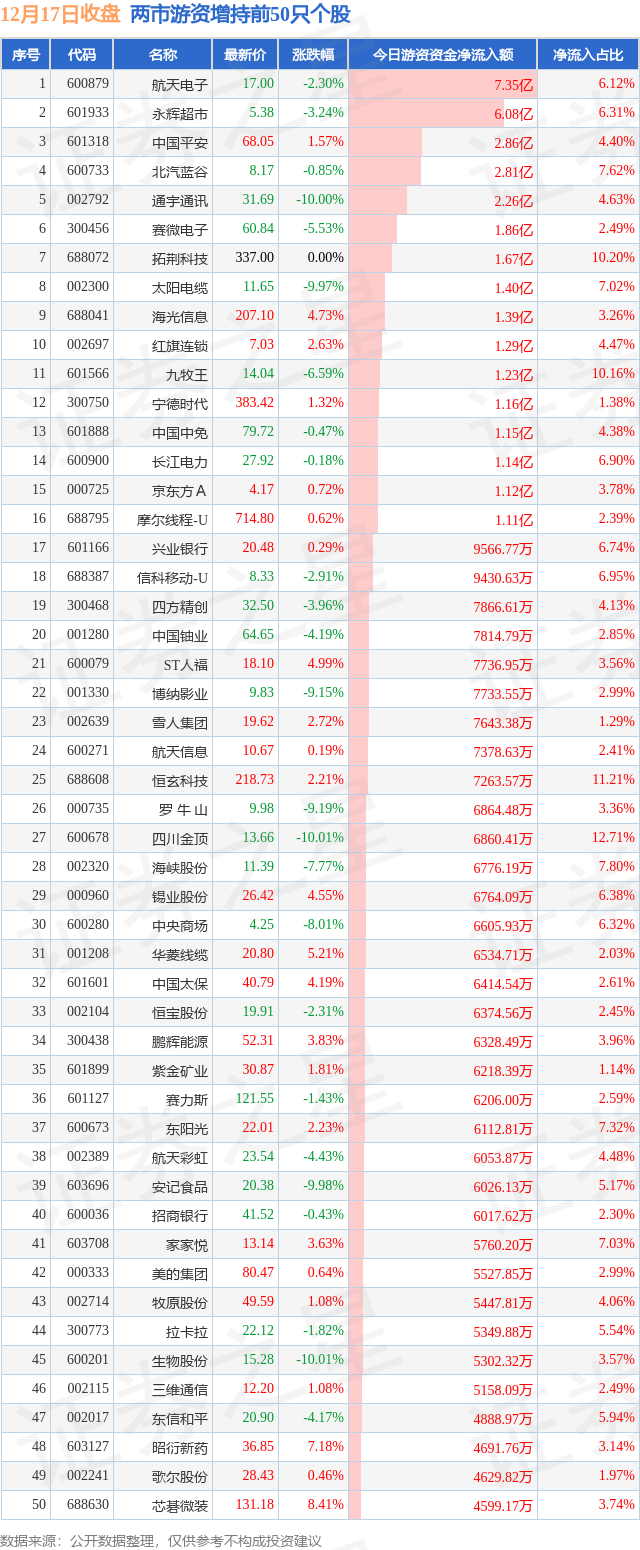Click stock name 牧原股份
The image size is (640, 1550).
tap(180, 1302)
